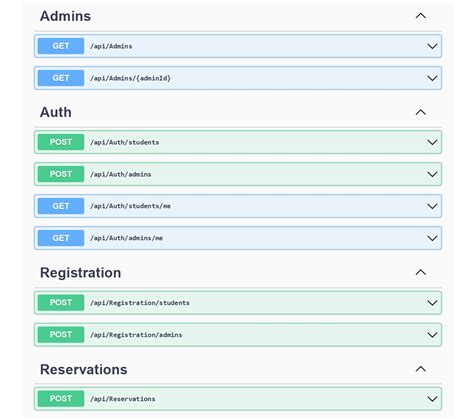Click the GET badge for /api/Auth/admins/me
The width and height of the screenshot is (474, 419).
(61, 238)
